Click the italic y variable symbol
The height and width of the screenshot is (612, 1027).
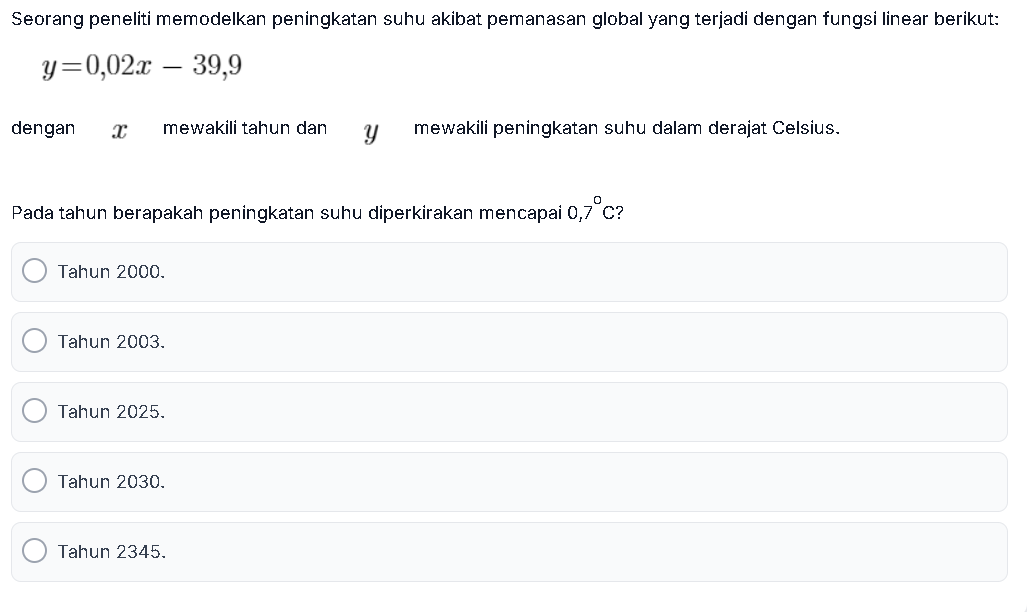coord(371,132)
